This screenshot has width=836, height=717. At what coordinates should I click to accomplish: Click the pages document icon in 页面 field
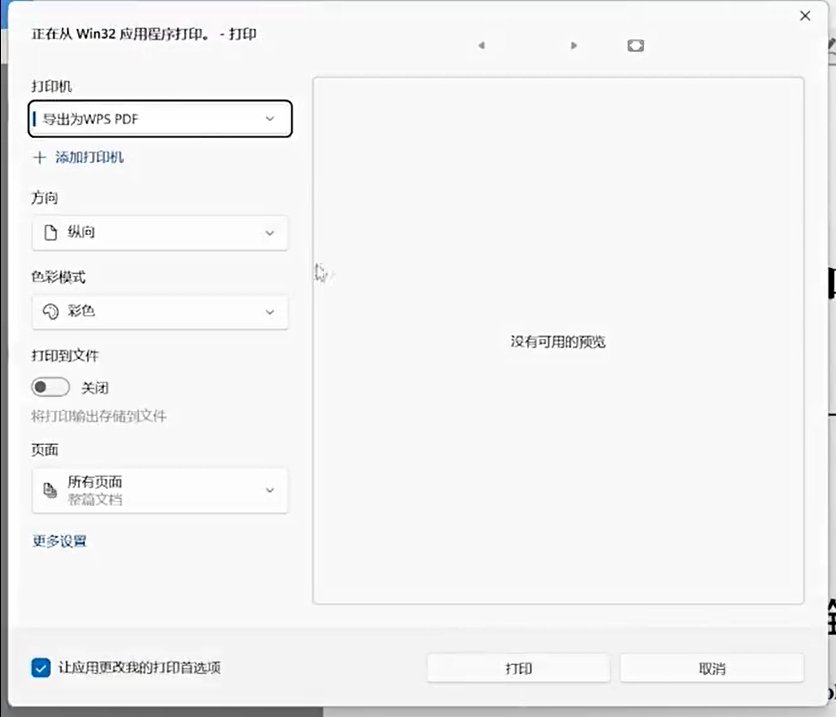coord(52,490)
